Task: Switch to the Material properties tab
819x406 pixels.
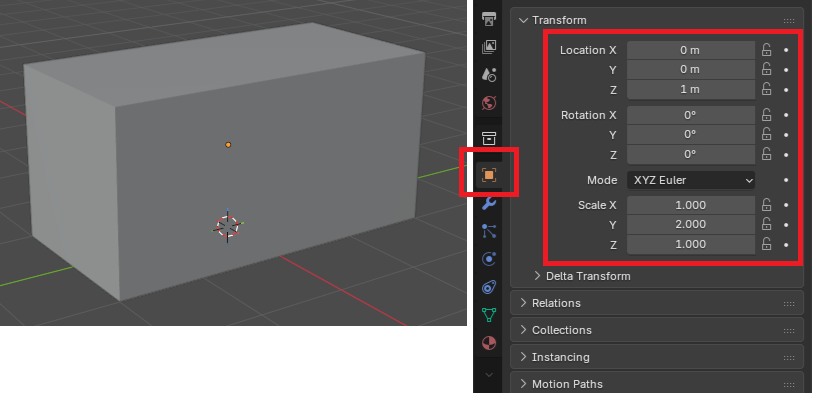Action: point(489,343)
